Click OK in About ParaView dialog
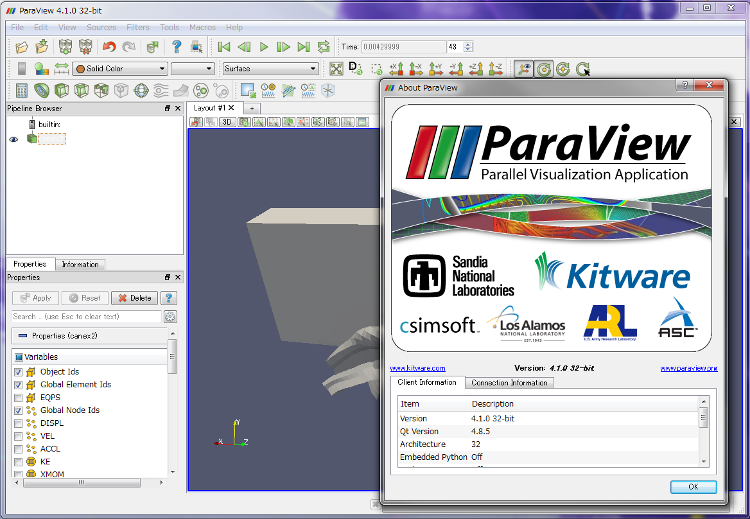This screenshot has height=519, width=750. pos(694,487)
